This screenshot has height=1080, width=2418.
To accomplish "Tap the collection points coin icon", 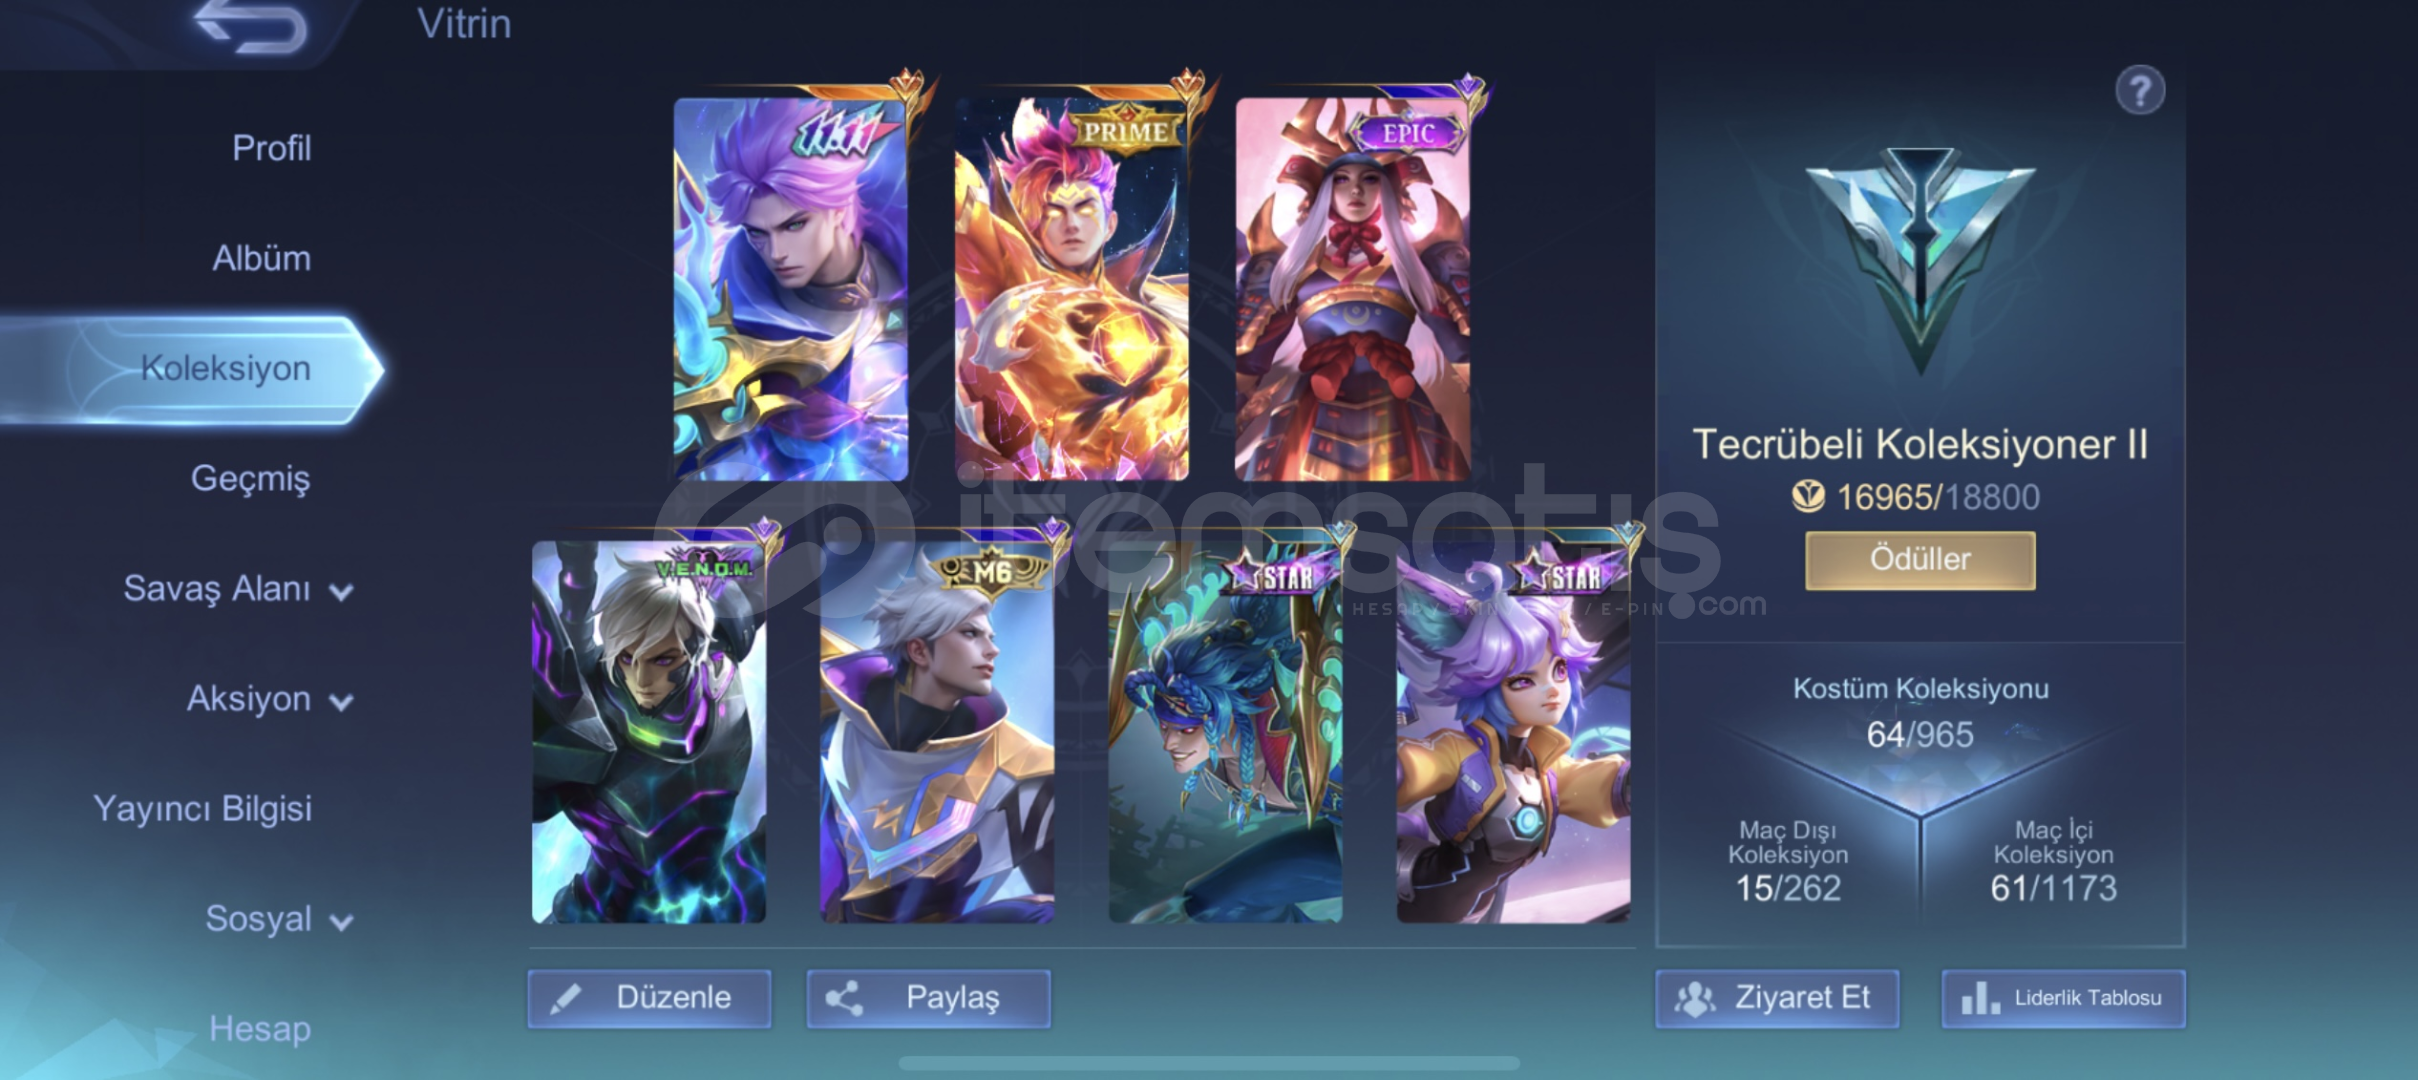I will coord(1808,496).
